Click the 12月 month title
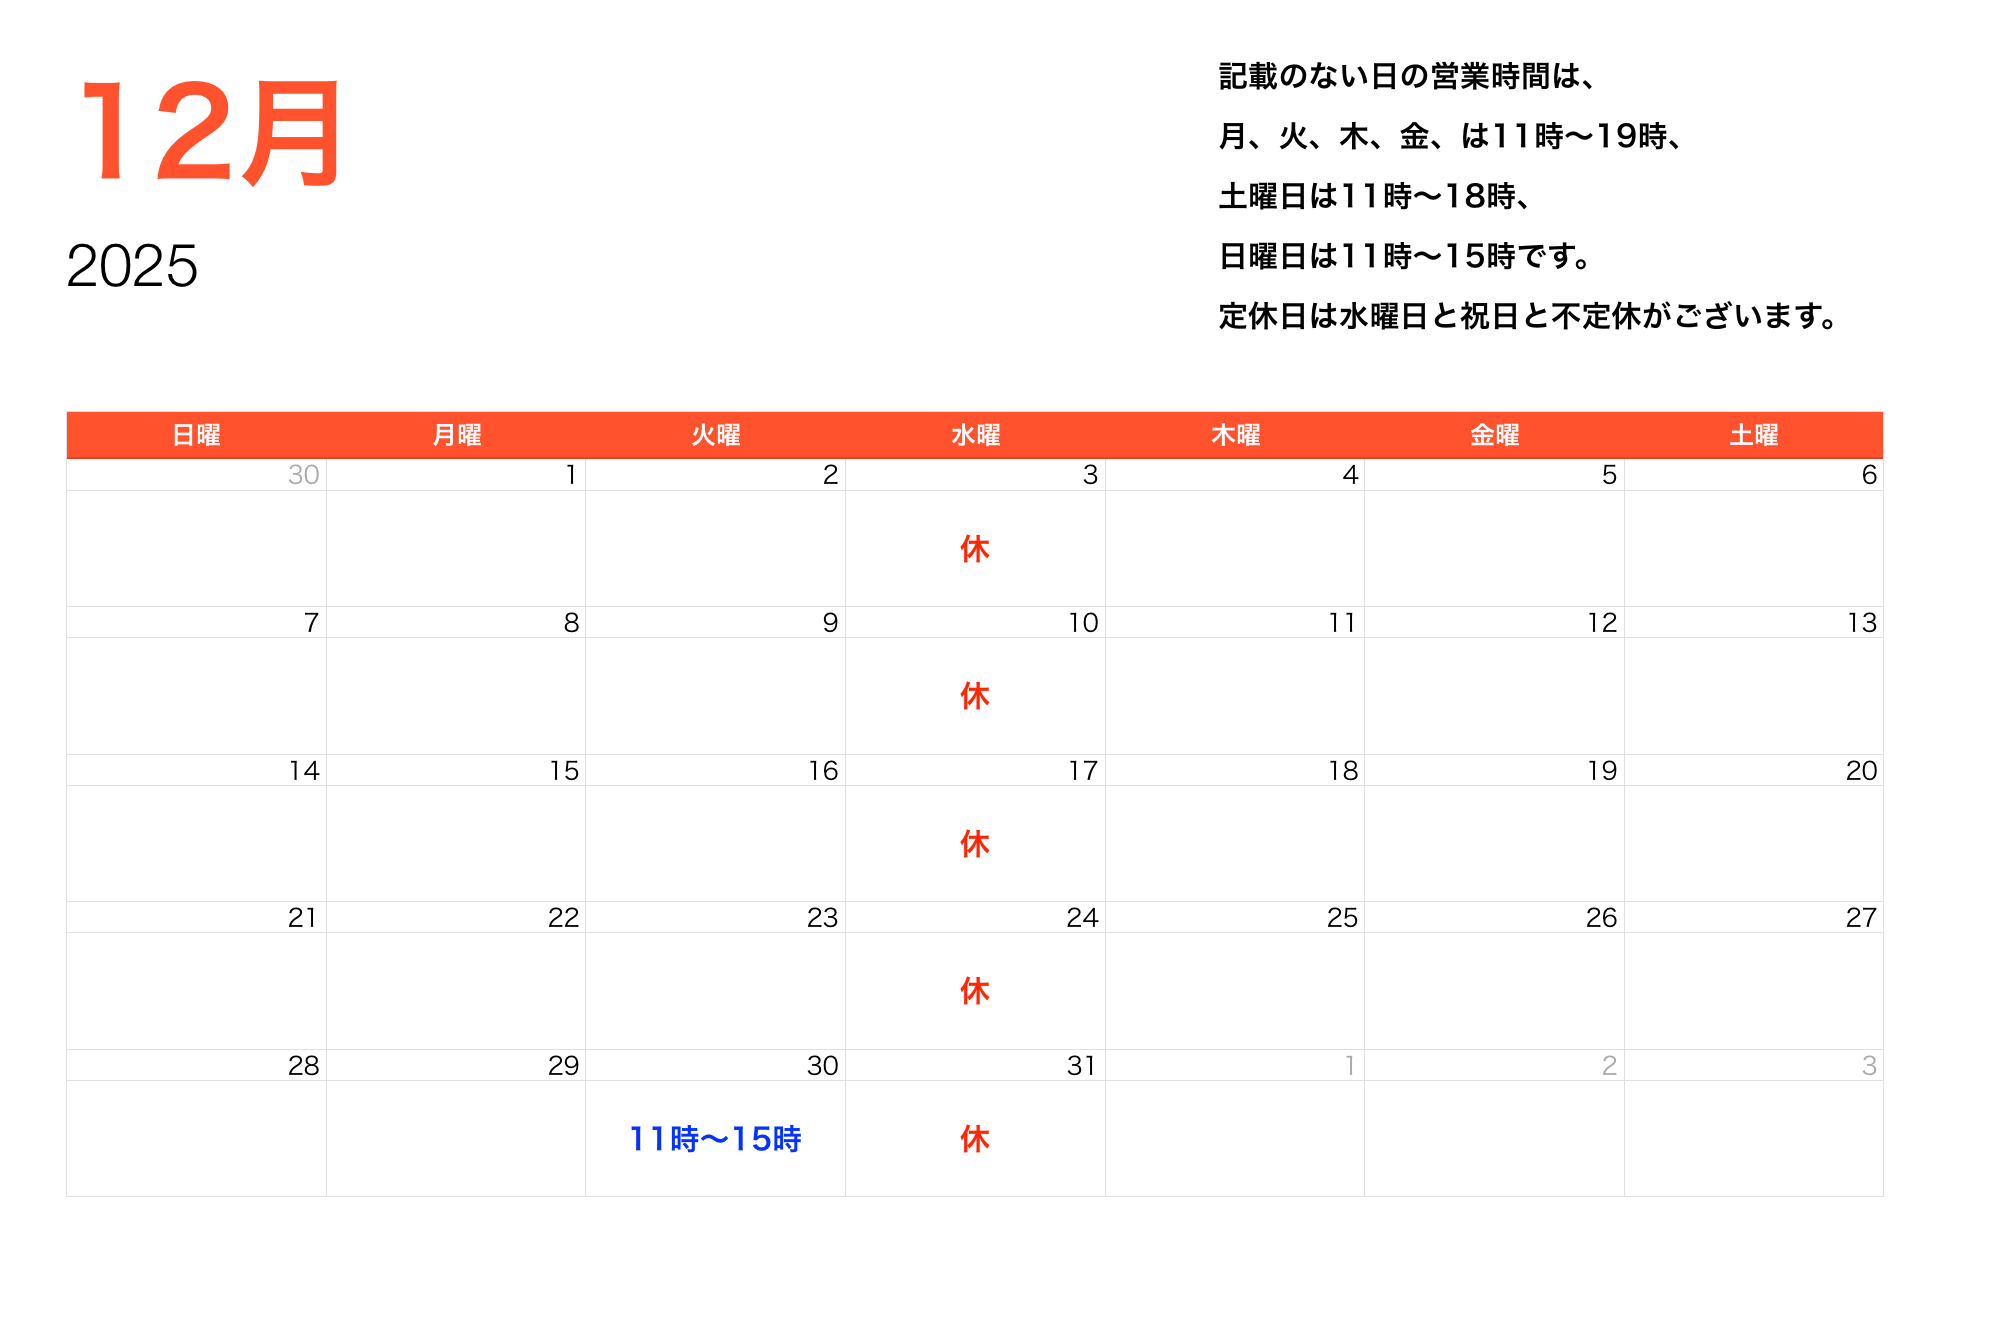 point(210,134)
